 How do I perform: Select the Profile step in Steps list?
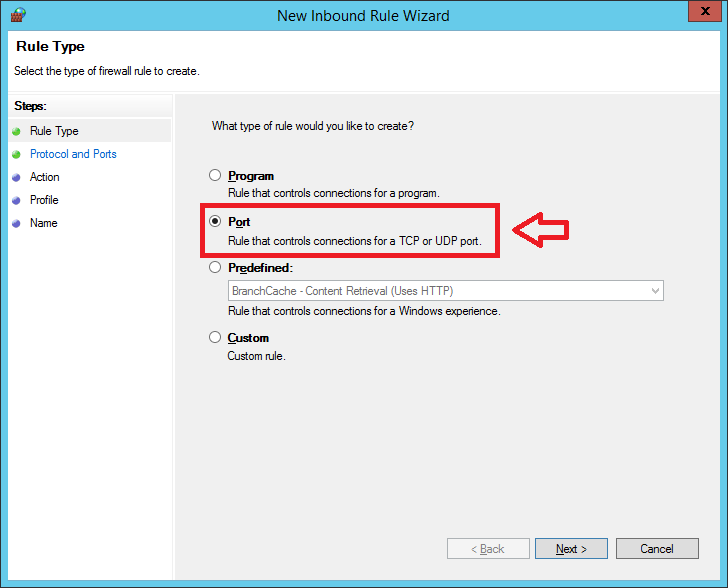[x=44, y=200]
